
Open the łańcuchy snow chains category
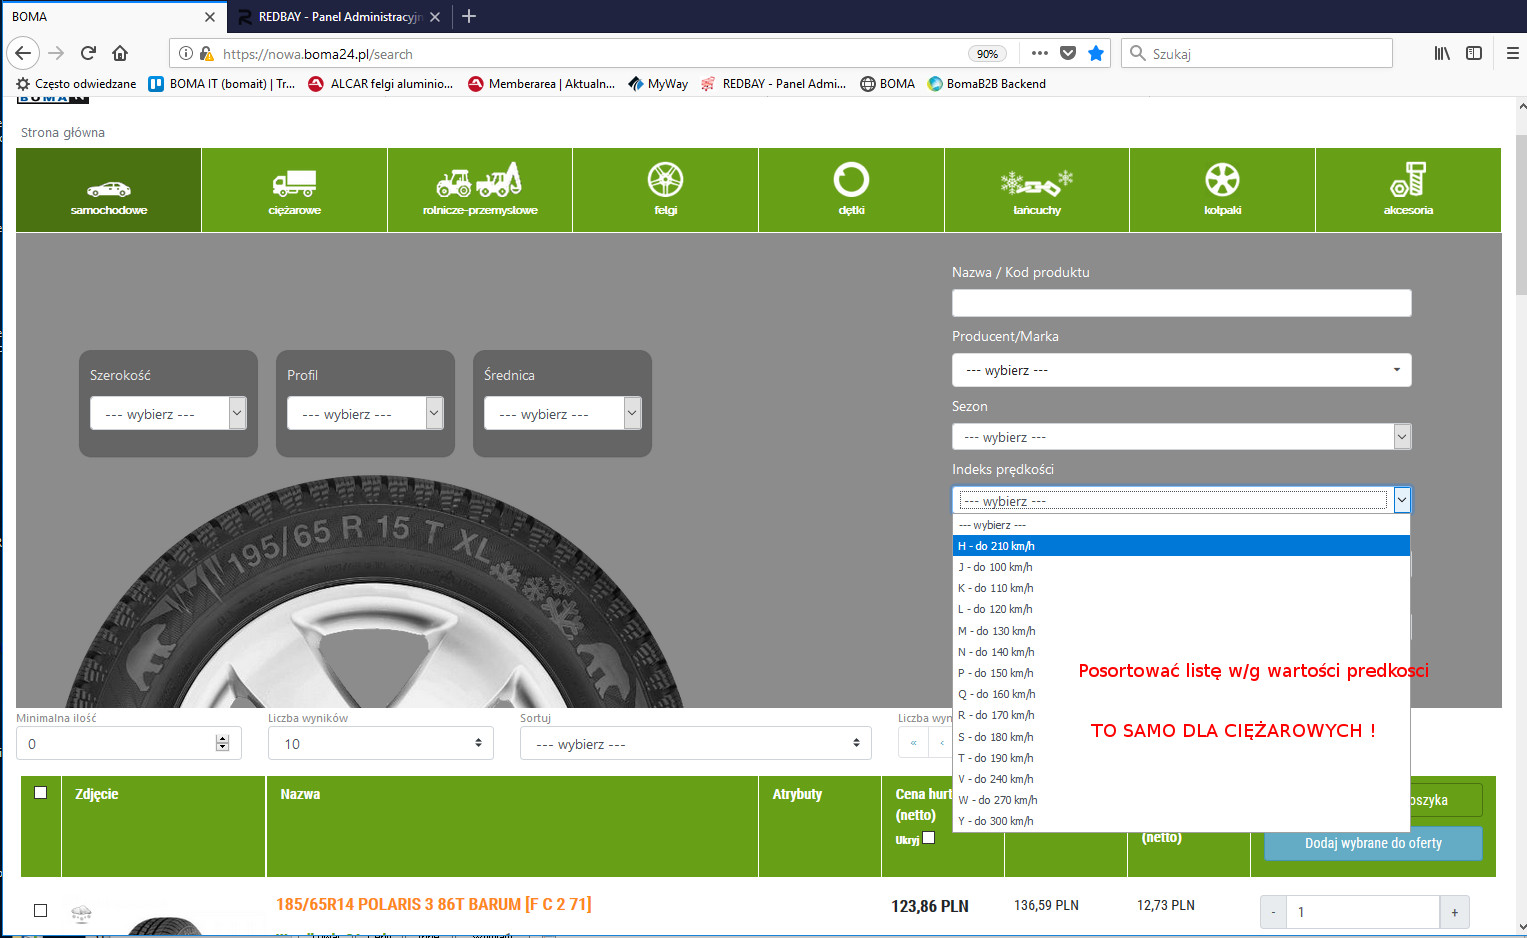pos(1037,190)
